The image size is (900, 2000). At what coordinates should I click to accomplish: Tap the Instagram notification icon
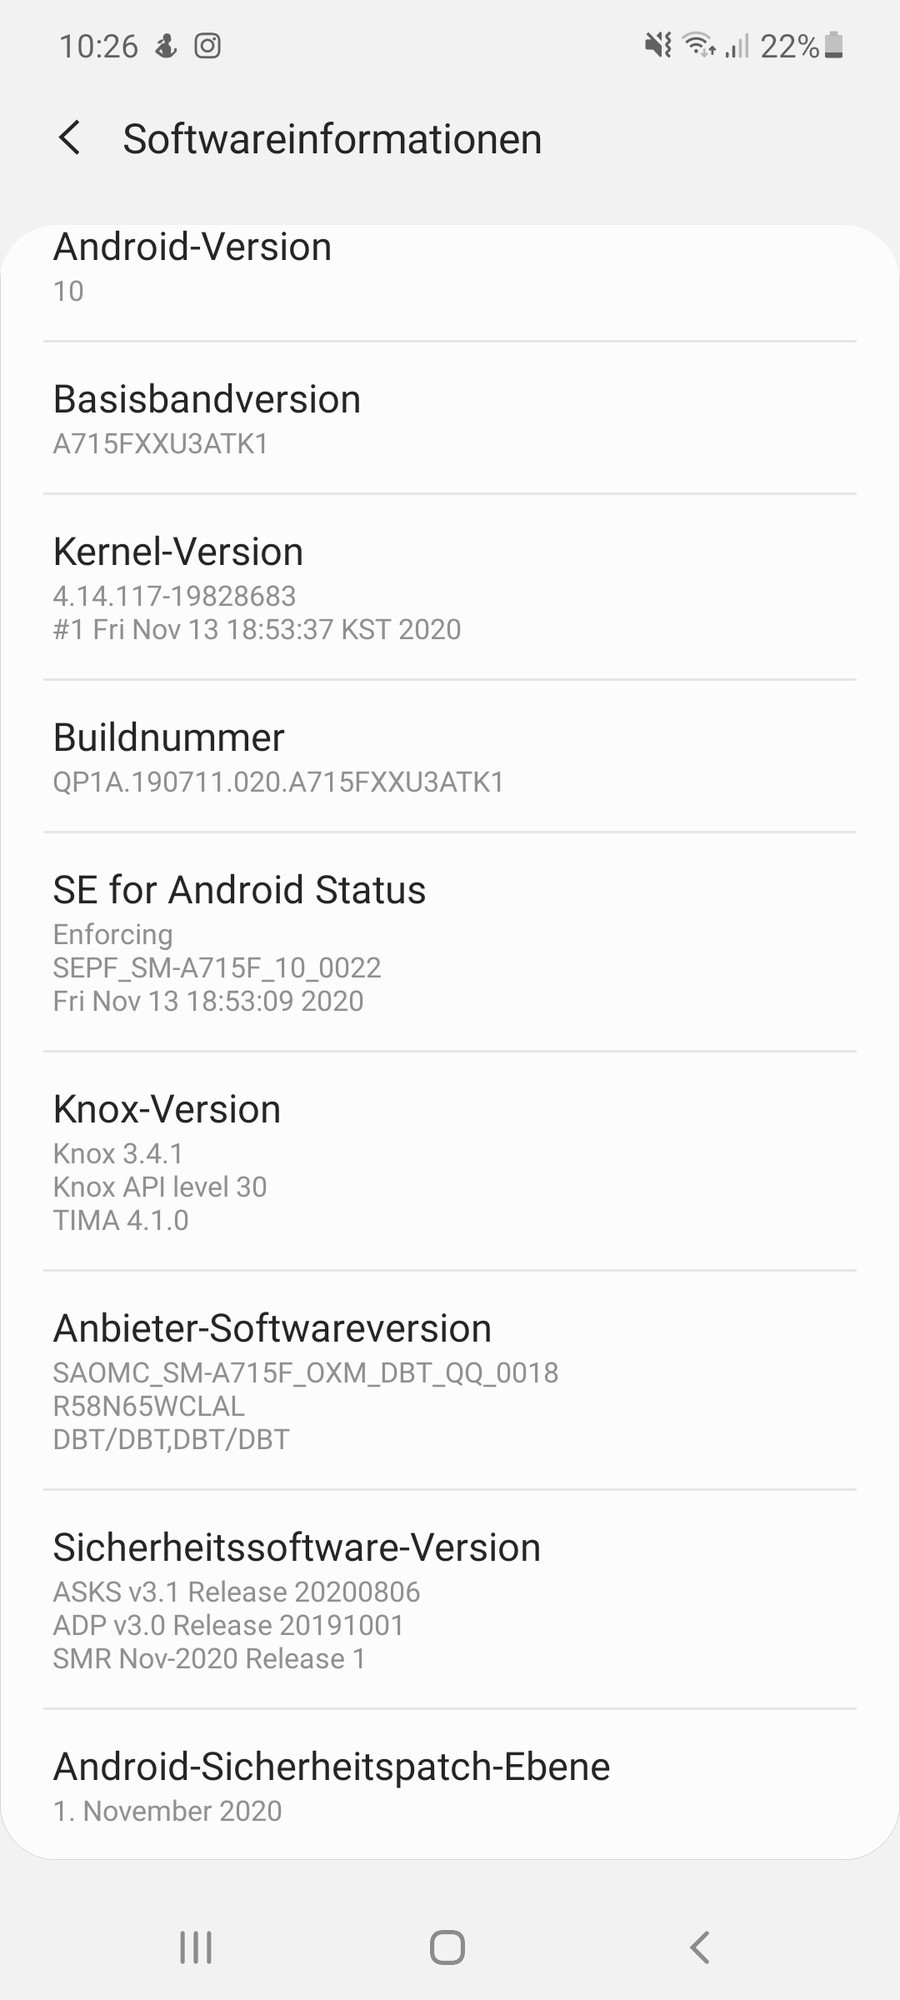[x=207, y=46]
